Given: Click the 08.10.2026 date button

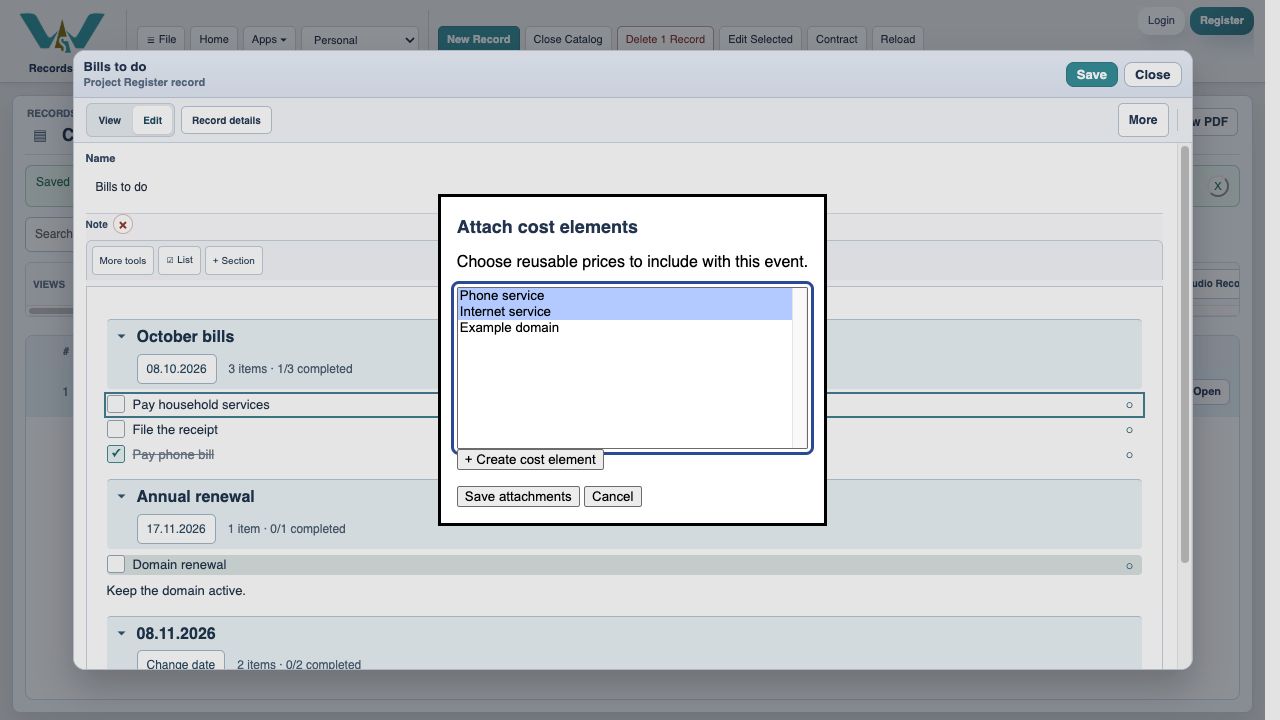Looking at the screenshot, I should (x=177, y=369).
